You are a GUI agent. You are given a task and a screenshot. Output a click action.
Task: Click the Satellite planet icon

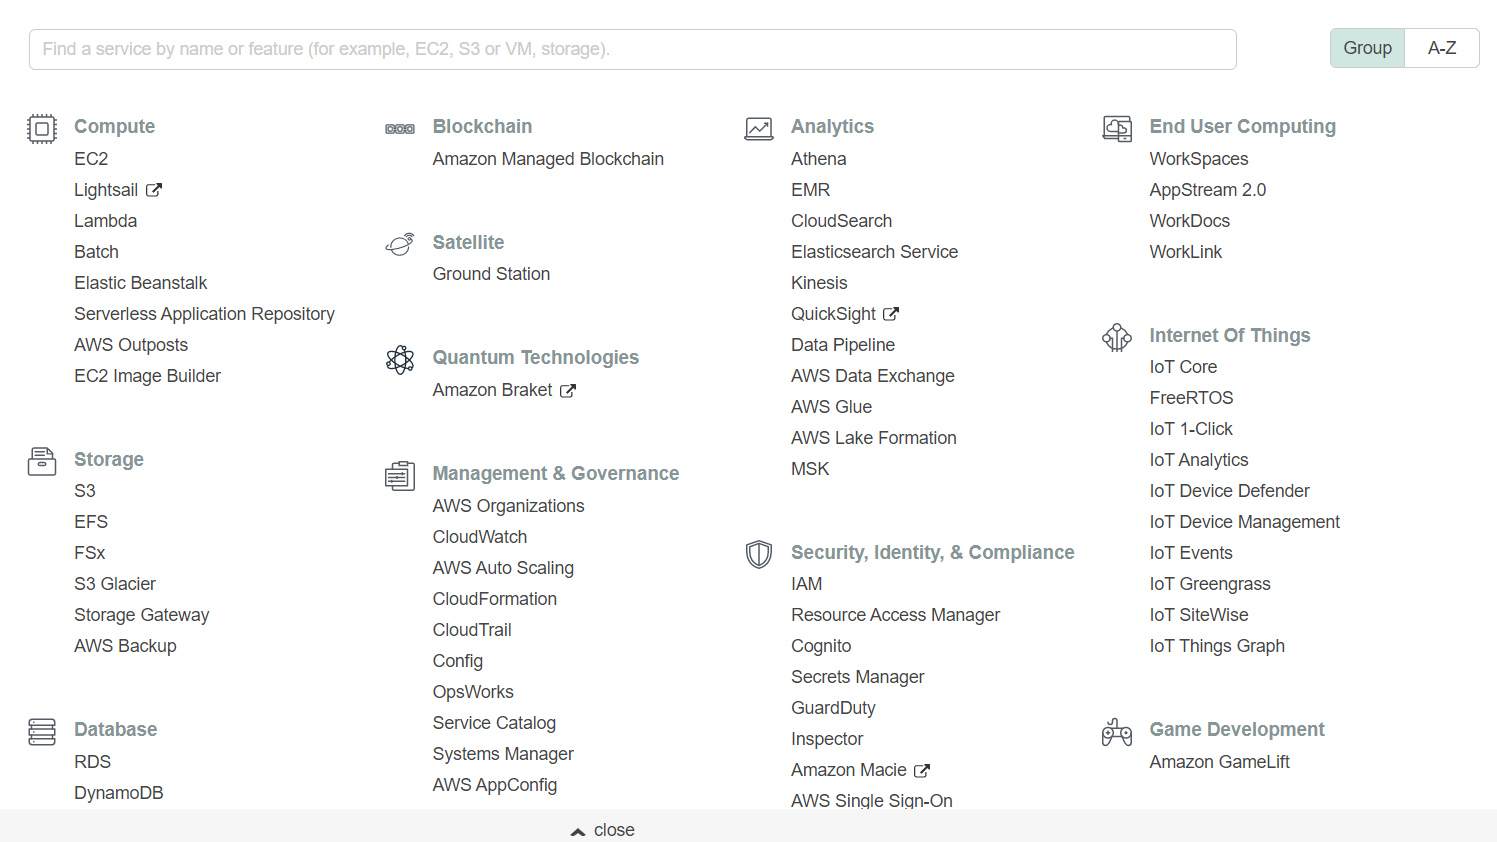point(400,244)
